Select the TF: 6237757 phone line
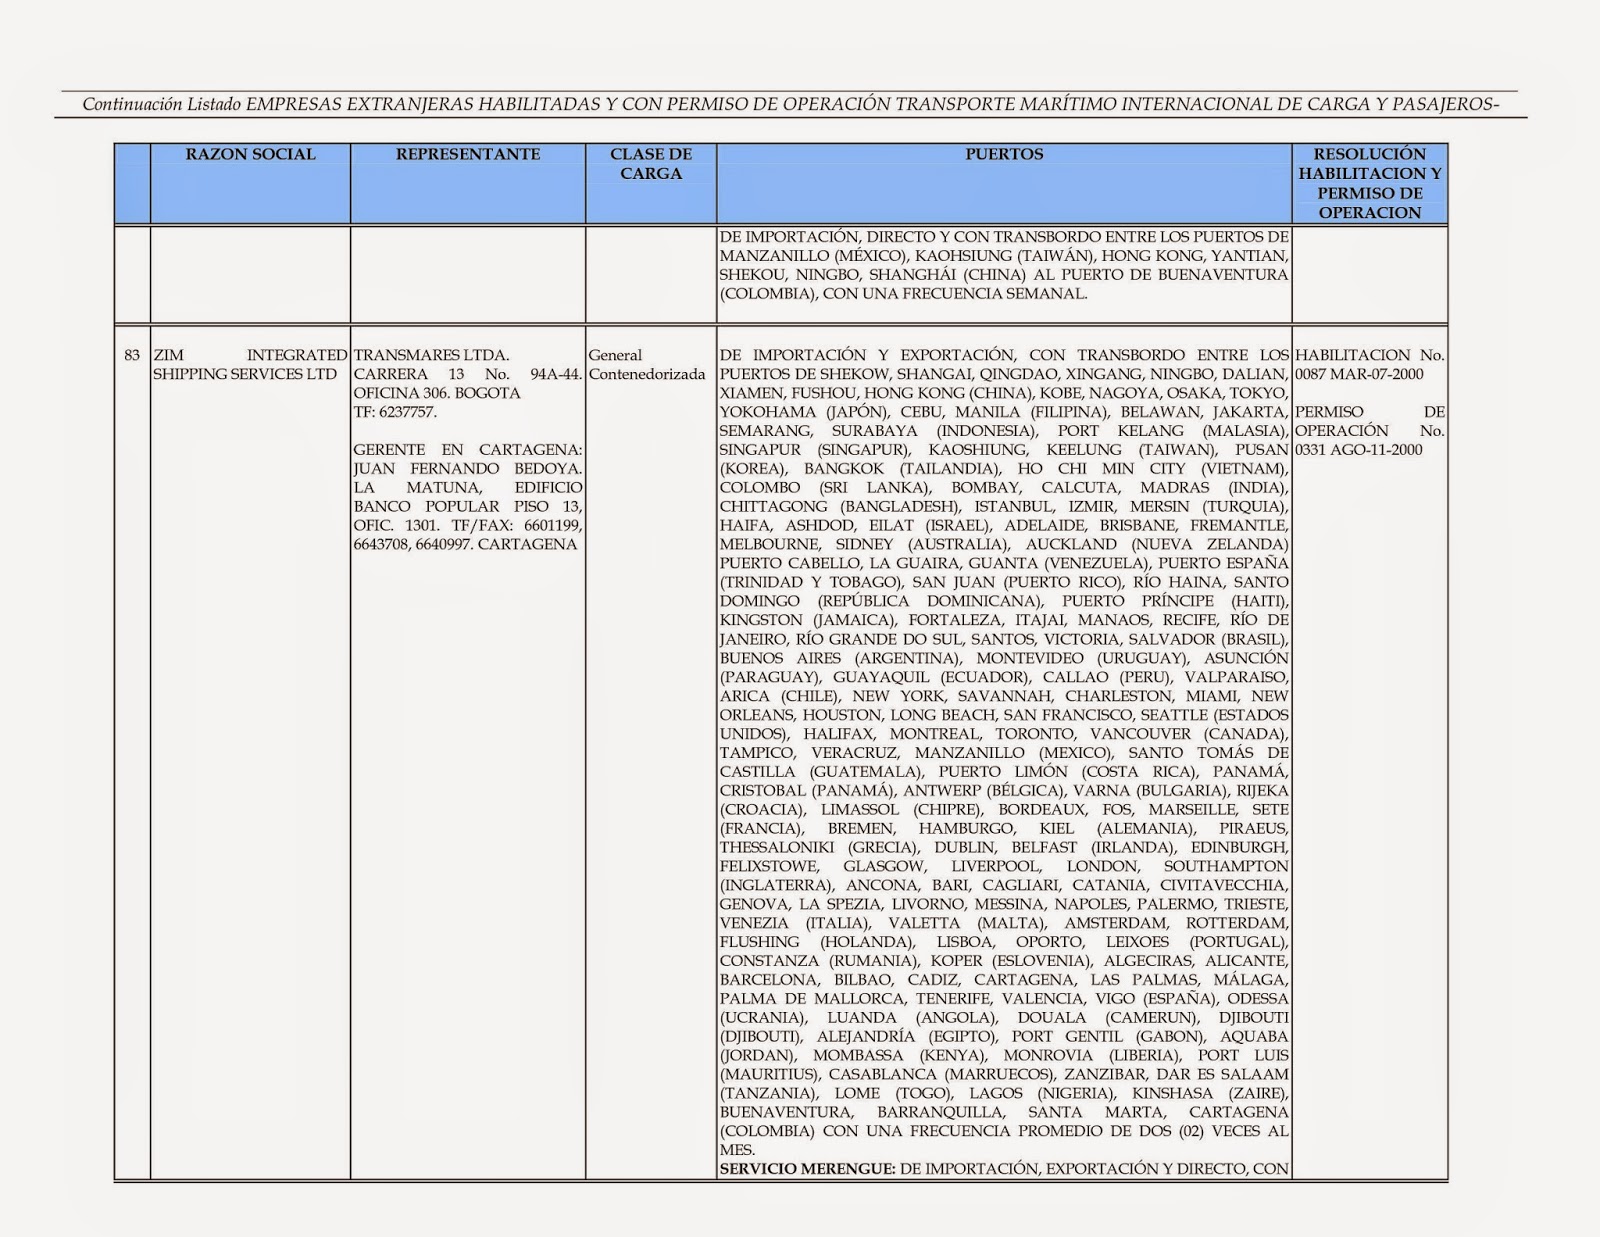 tap(395, 412)
